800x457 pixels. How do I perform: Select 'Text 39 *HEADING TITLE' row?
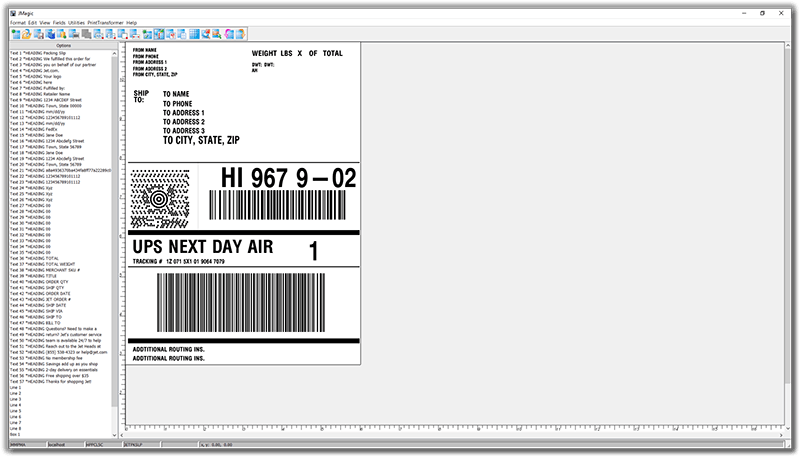pyautogui.click(x=60, y=276)
